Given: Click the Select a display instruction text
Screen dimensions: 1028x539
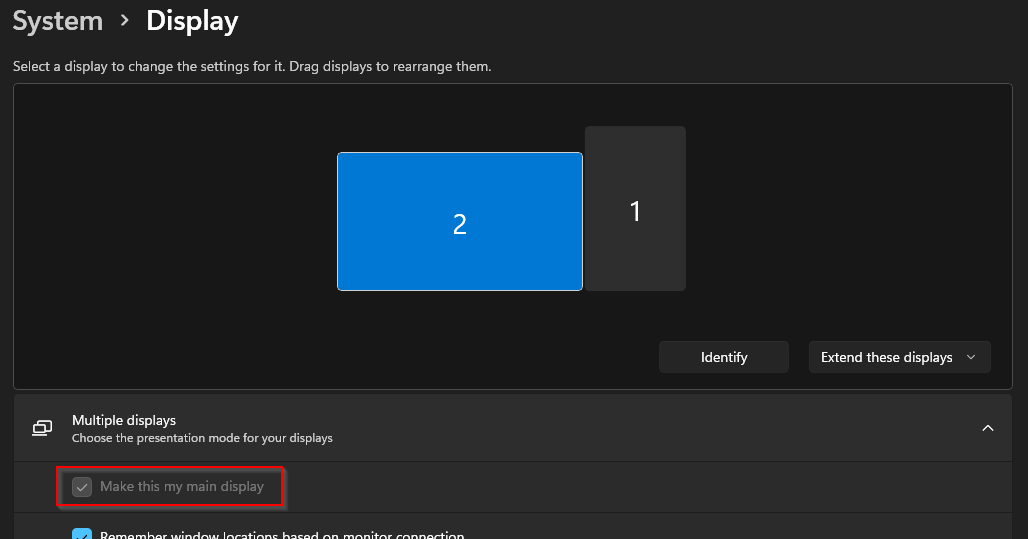Looking at the screenshot, I should [252, 67].
